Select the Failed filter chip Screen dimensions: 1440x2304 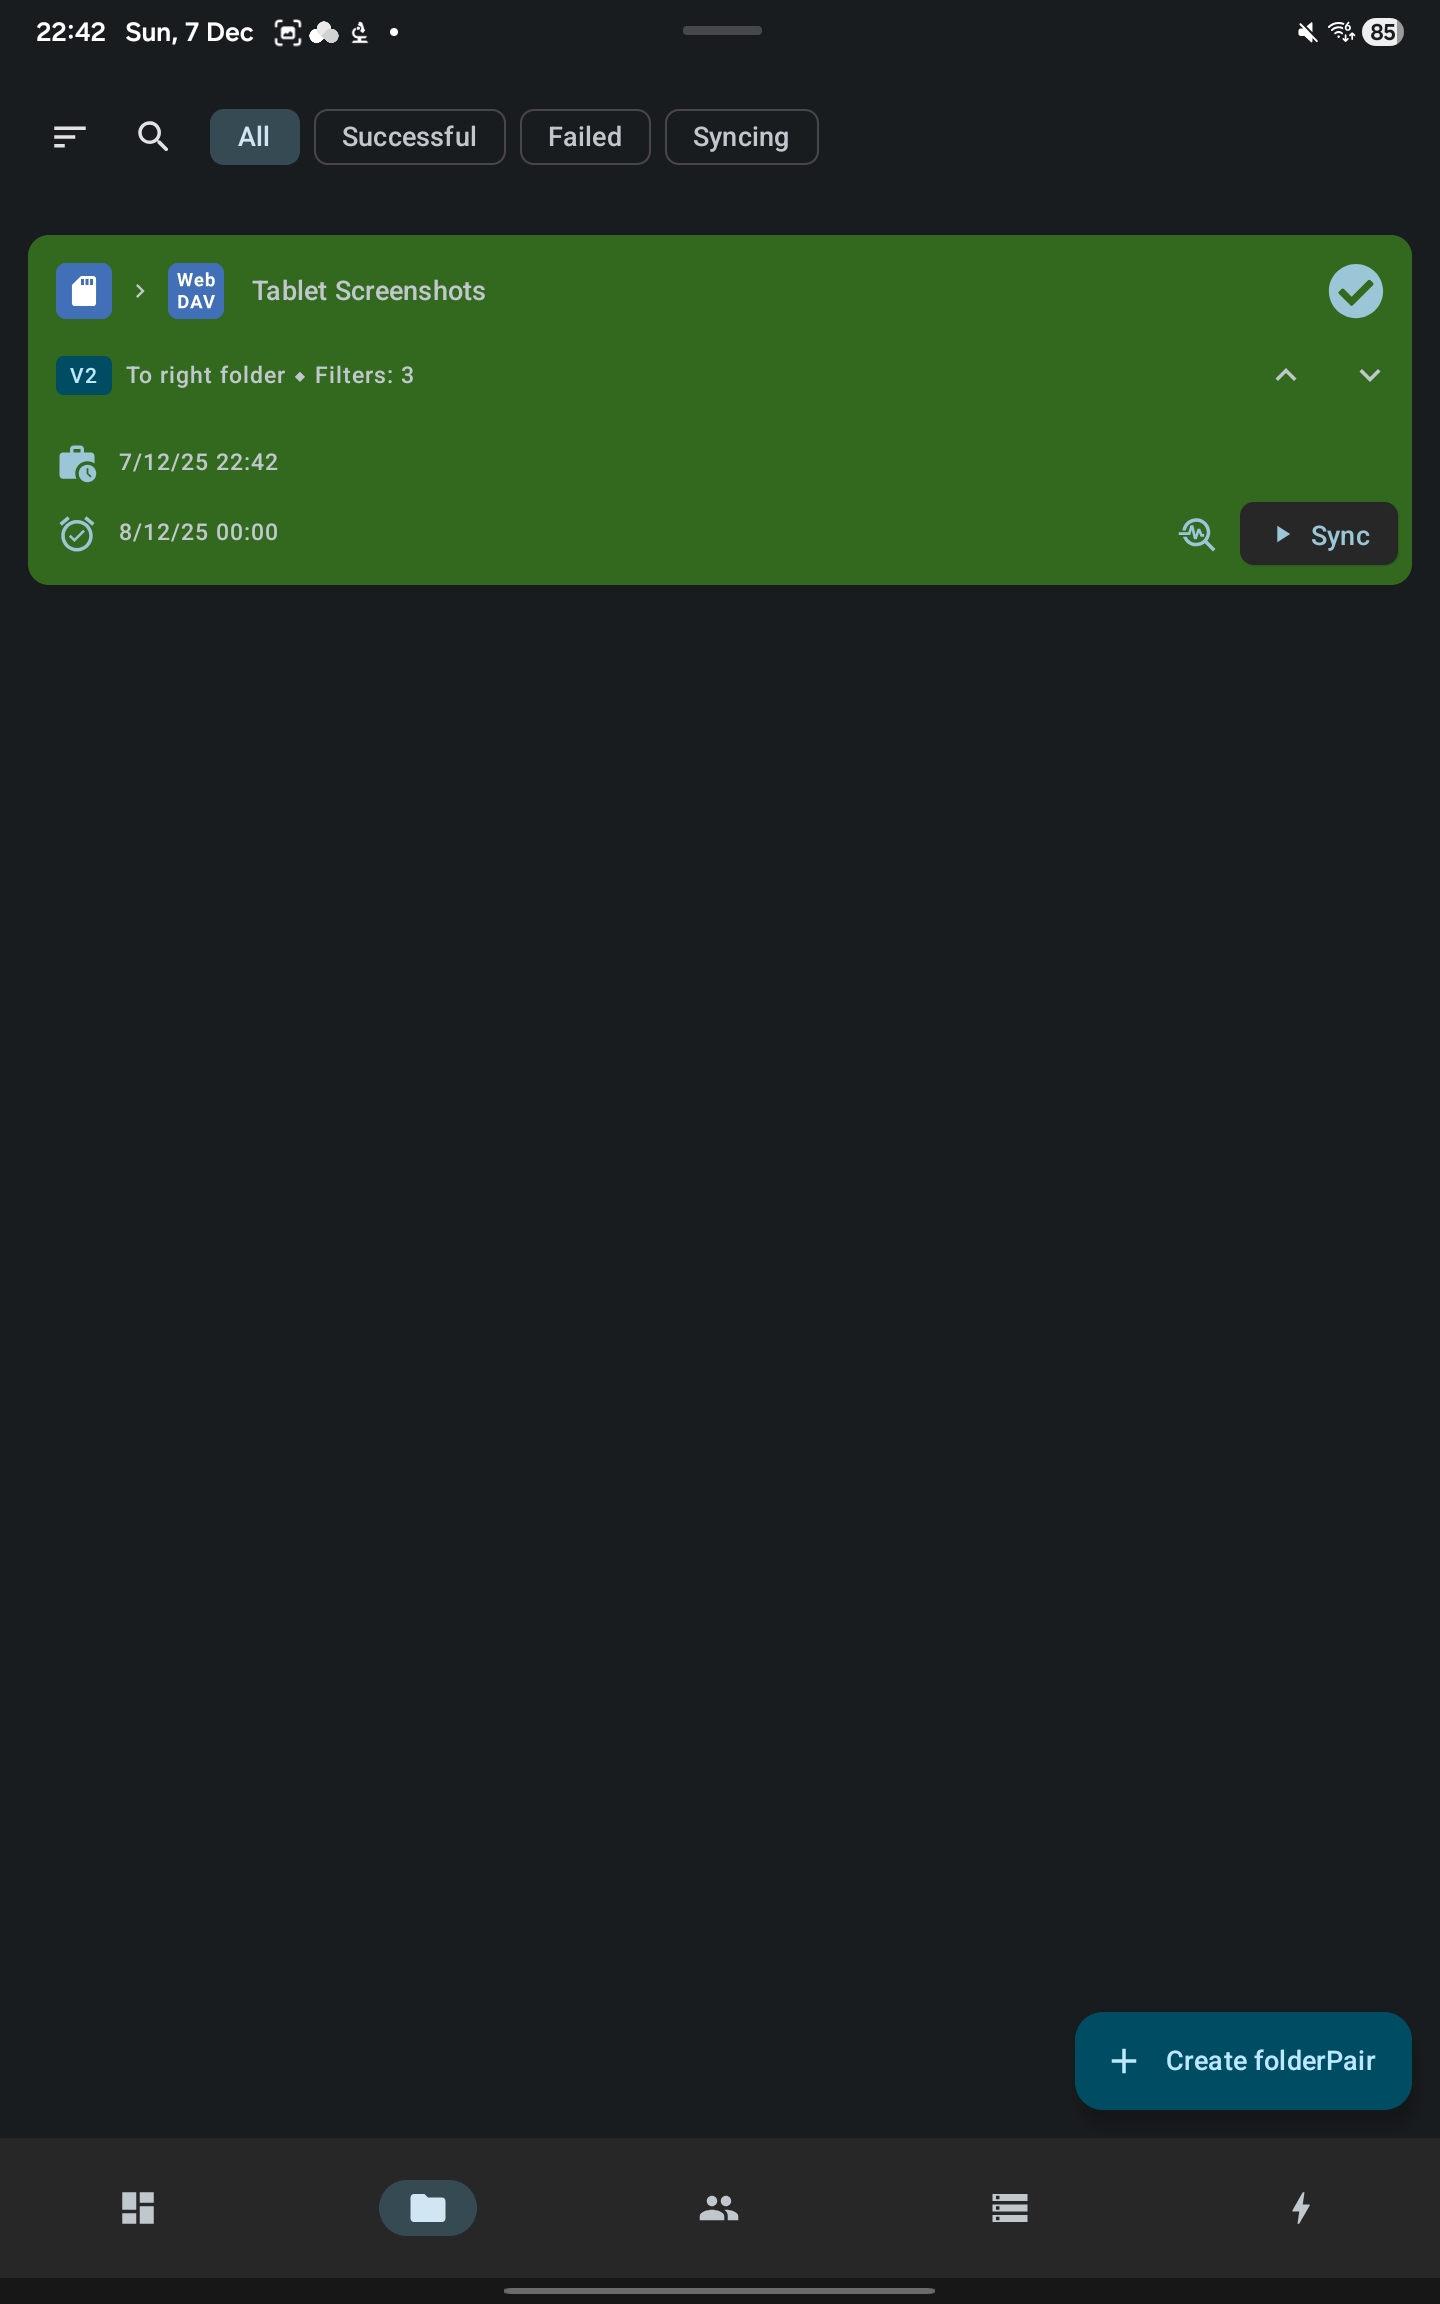click(x=585, y=137)
